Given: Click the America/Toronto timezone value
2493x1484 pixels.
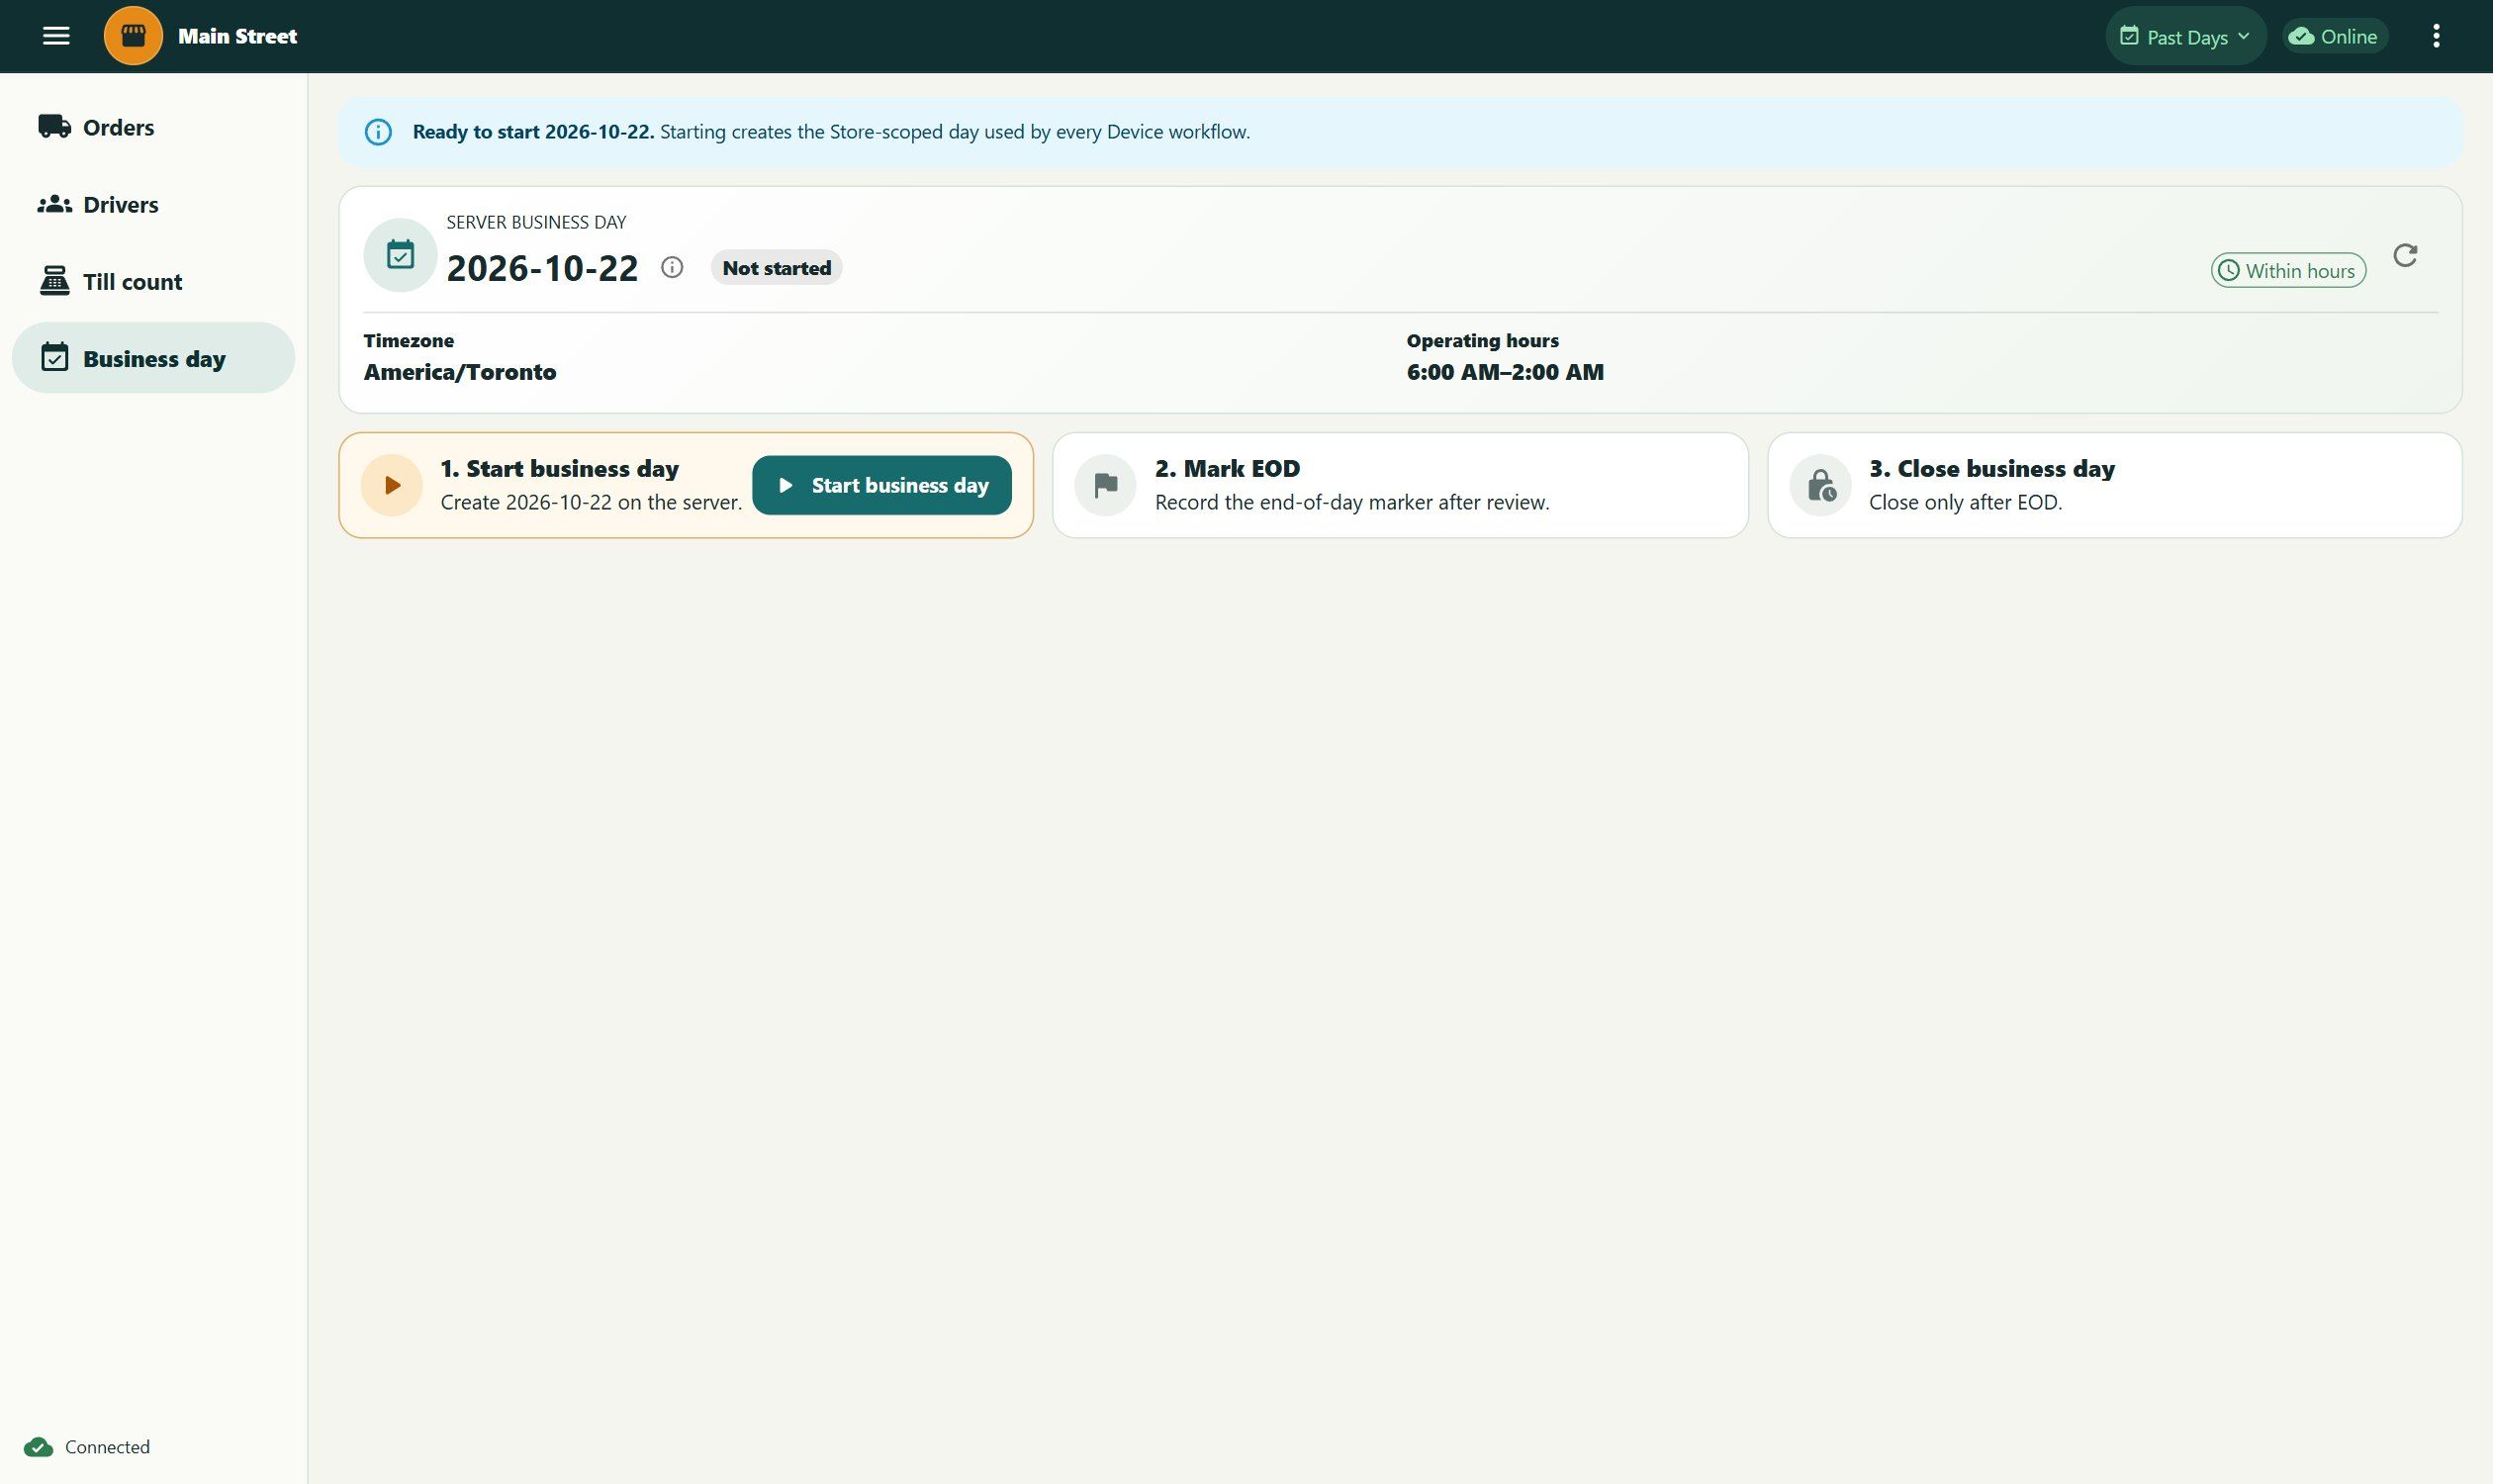Looking at the screenshot, I should tap(460, 372).
